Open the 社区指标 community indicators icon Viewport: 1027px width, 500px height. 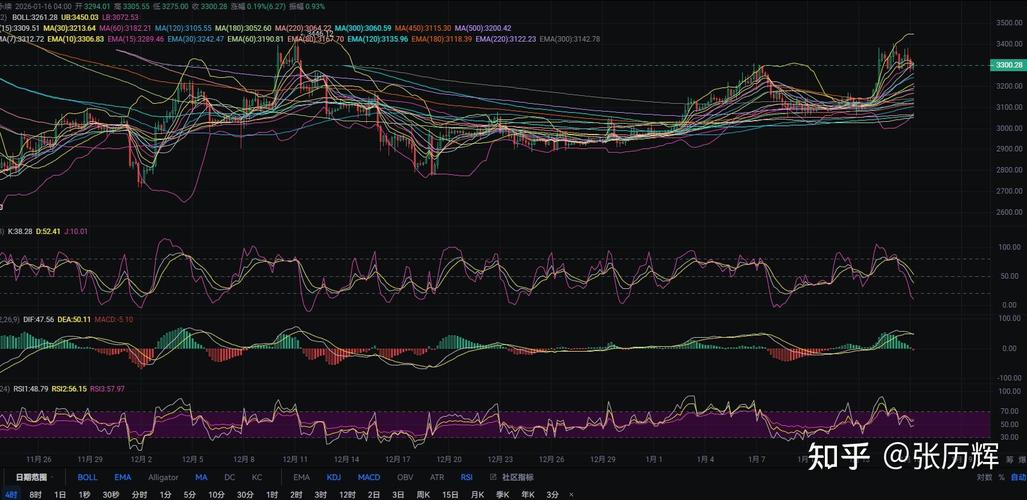pos(494,478)
